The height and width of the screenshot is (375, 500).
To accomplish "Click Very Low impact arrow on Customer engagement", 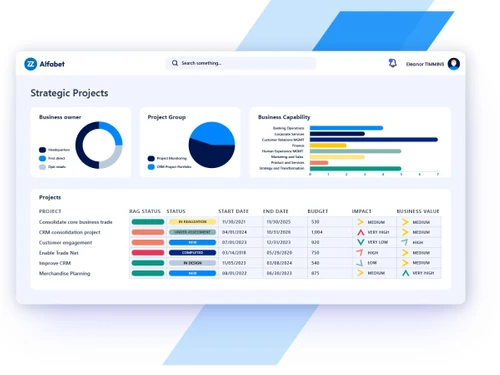I will [360, 242].
